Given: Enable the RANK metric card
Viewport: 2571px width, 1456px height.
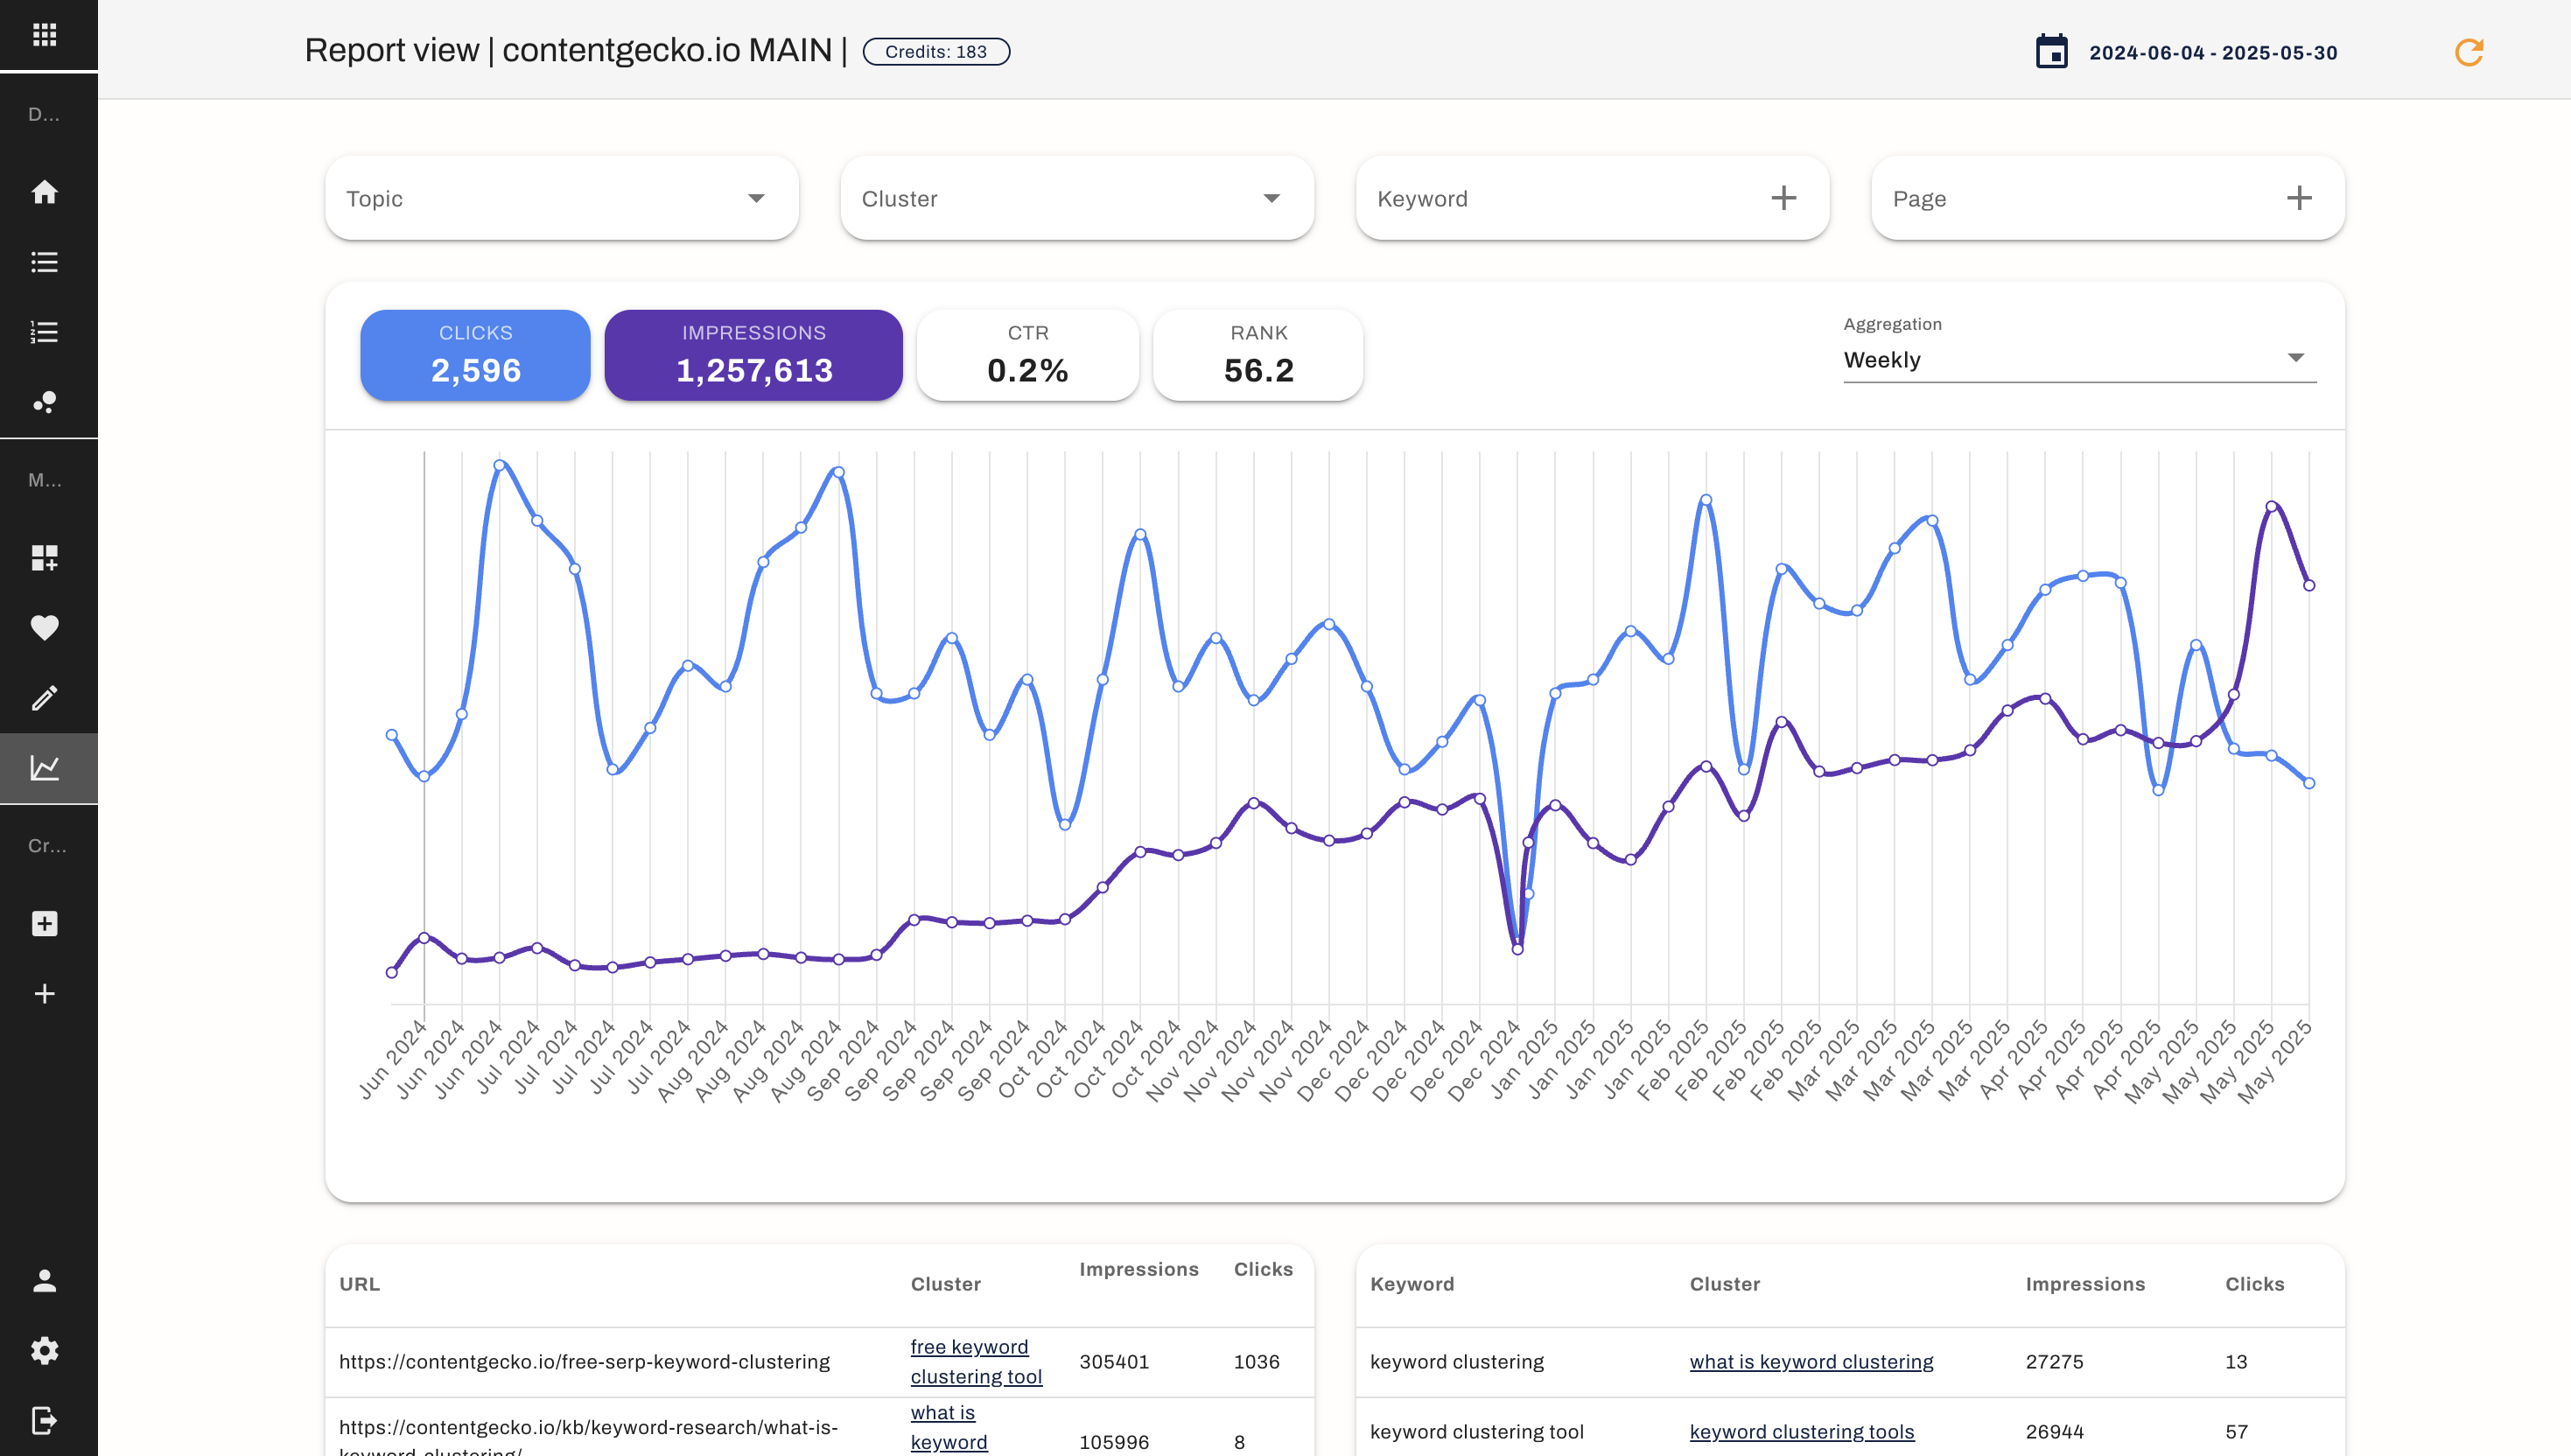Looking at the screenshot, I should (1258, 355).
